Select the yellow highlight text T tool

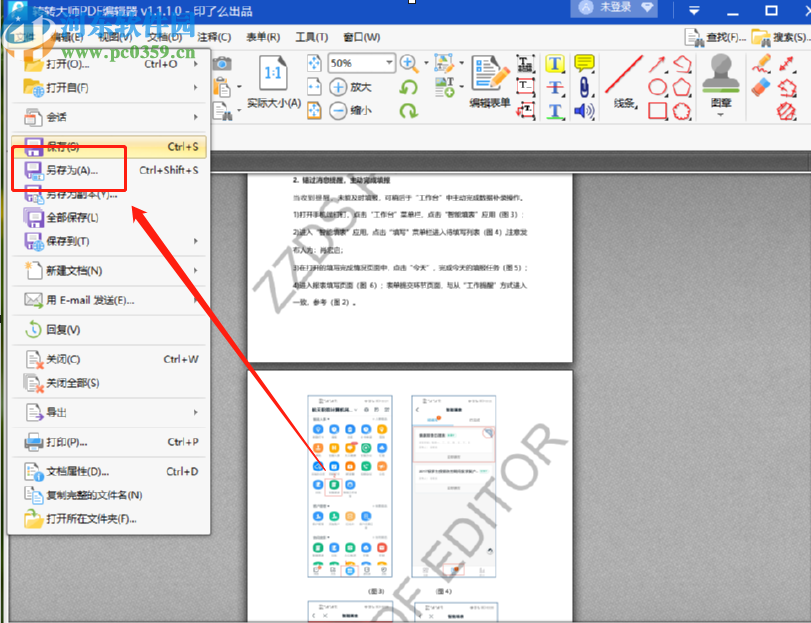[x=555, y=63]
